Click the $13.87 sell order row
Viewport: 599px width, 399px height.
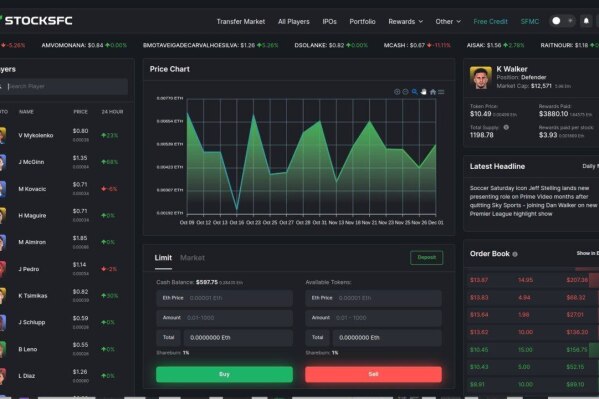pos(533,280)
